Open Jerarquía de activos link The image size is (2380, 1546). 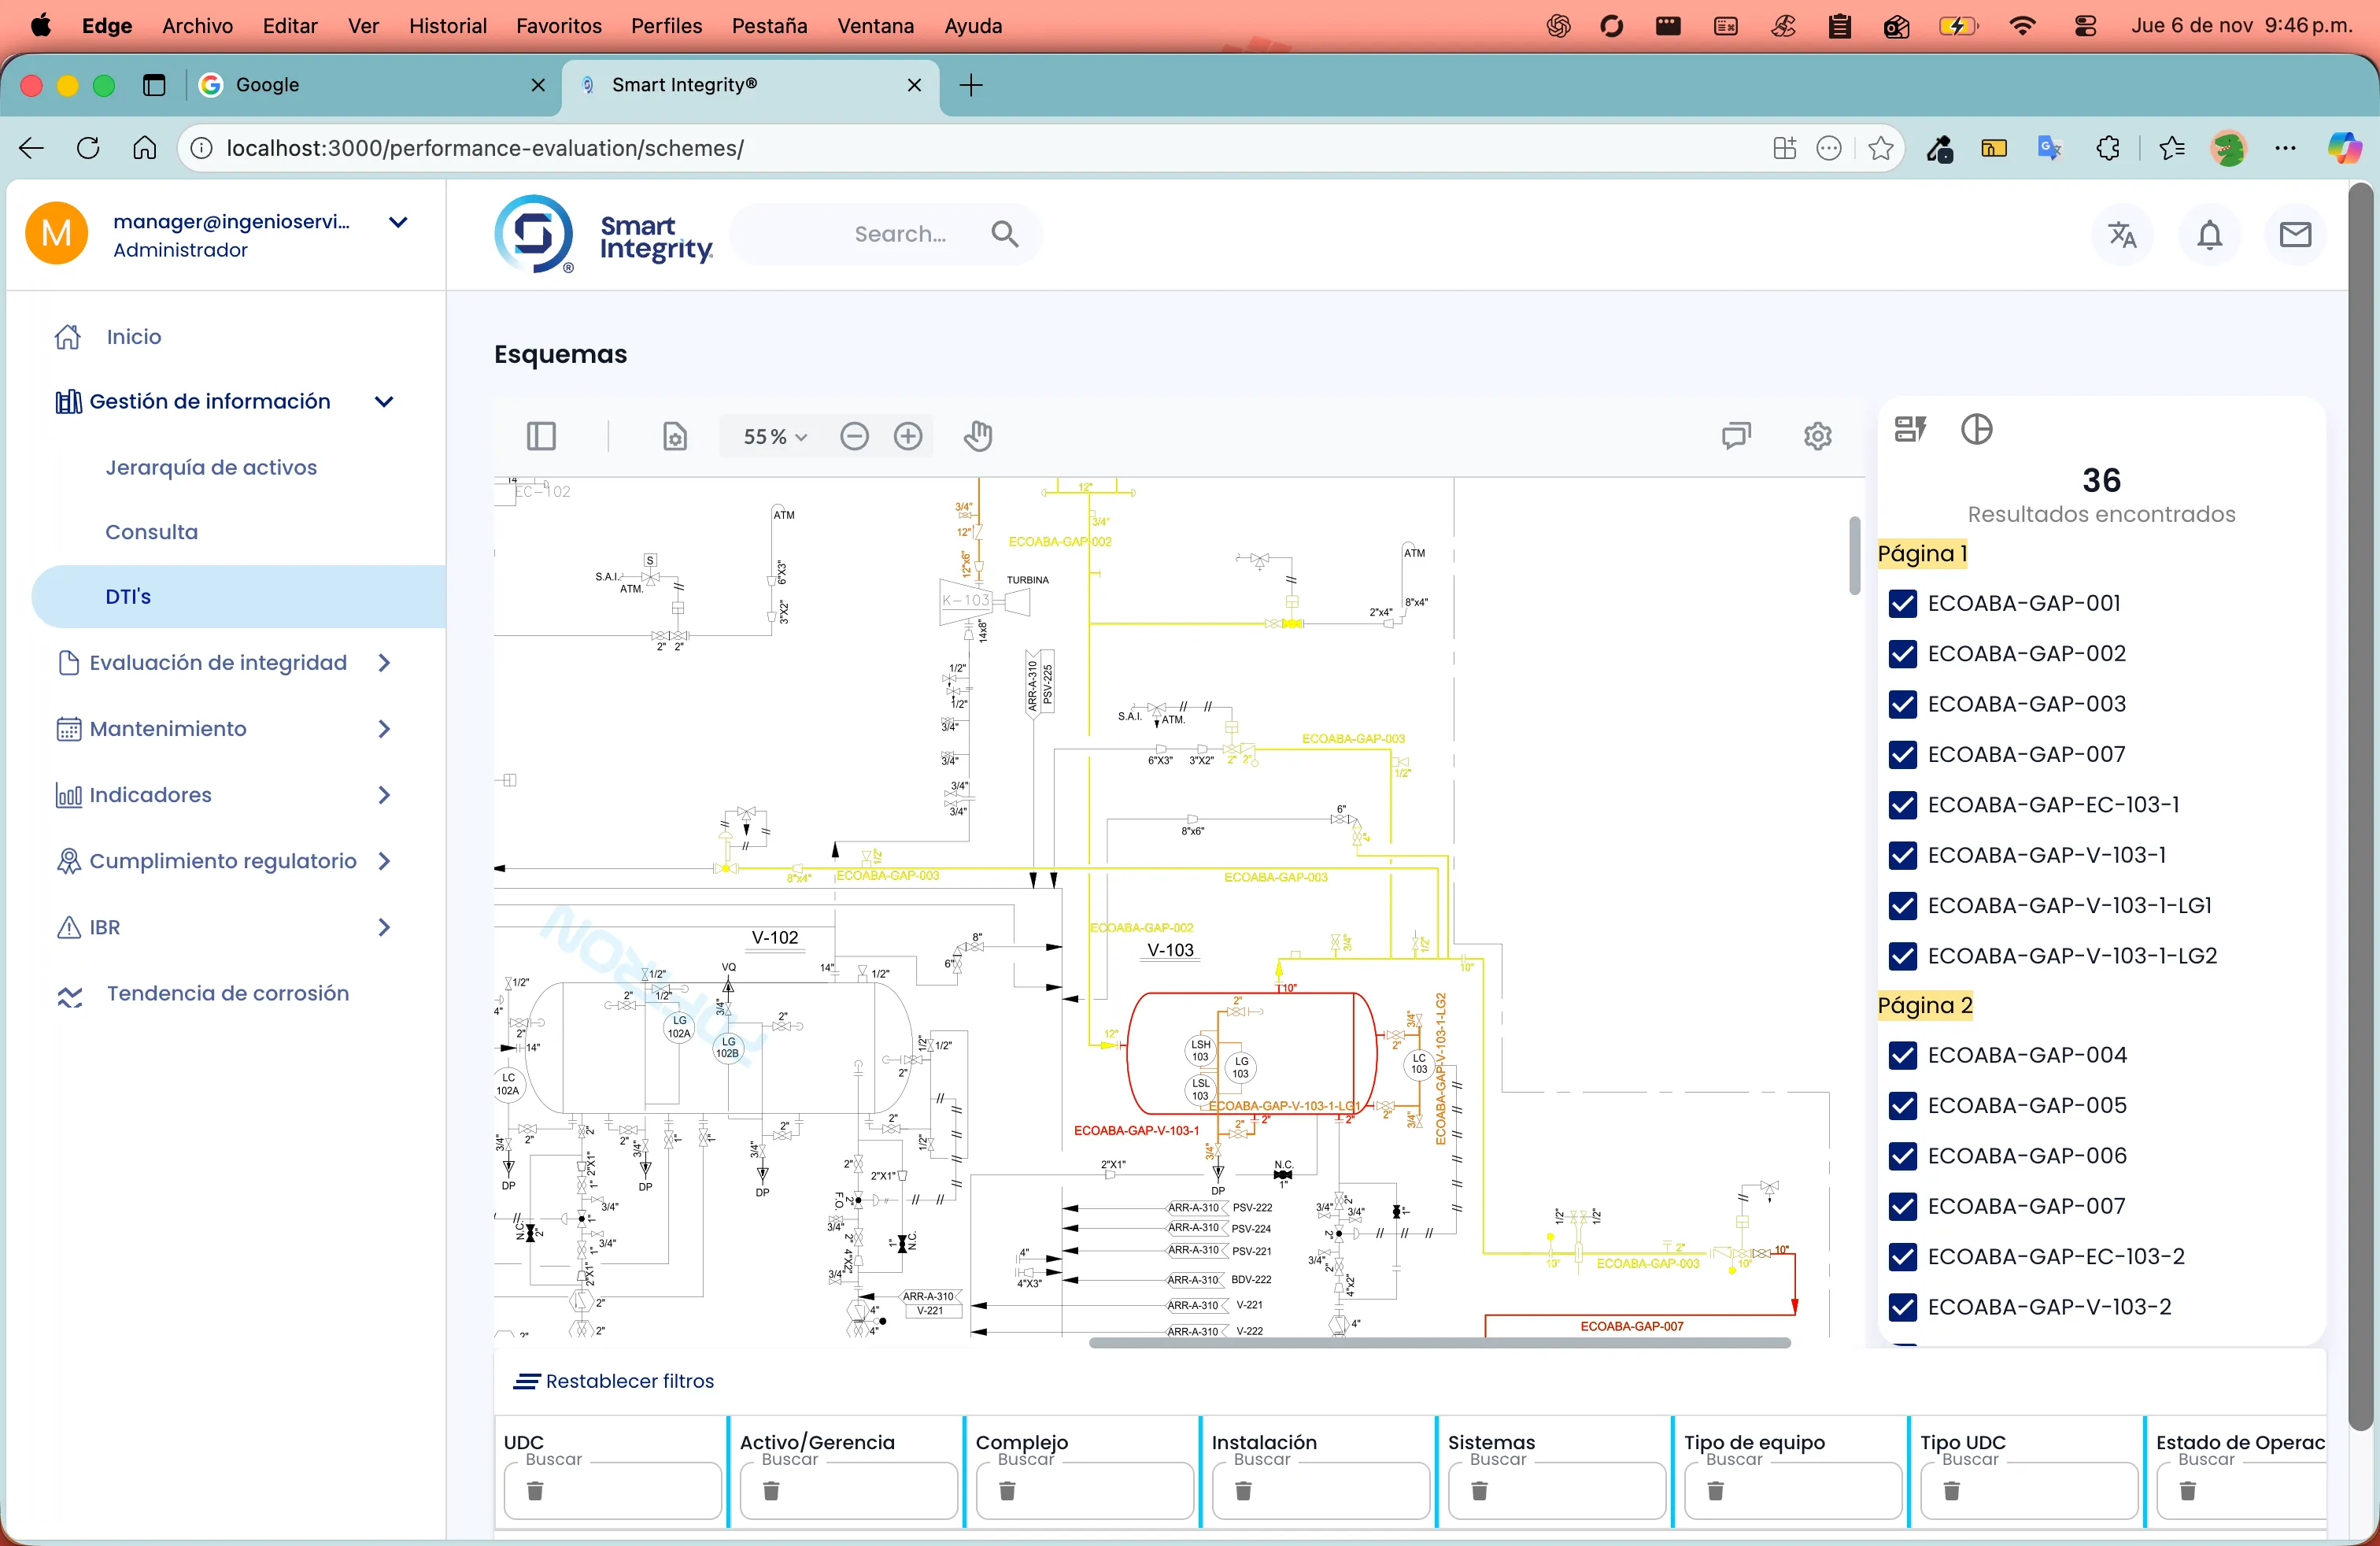(x=211, y=467)
